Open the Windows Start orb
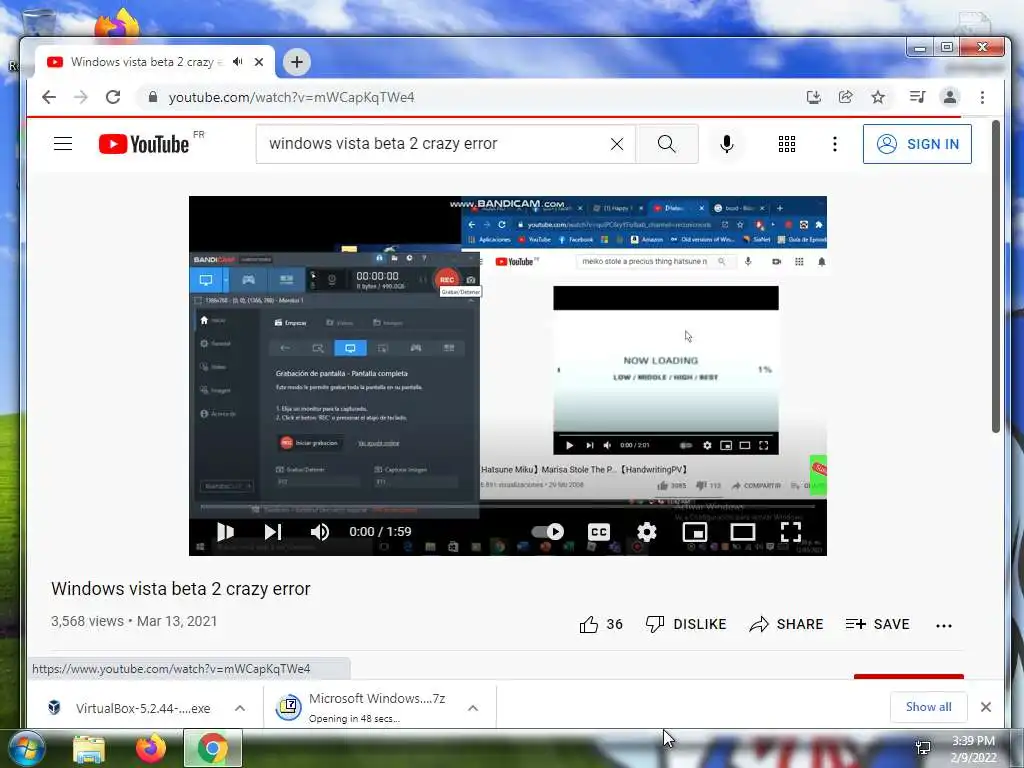This screenshot has height=768, width=1024. click(25, 748)
